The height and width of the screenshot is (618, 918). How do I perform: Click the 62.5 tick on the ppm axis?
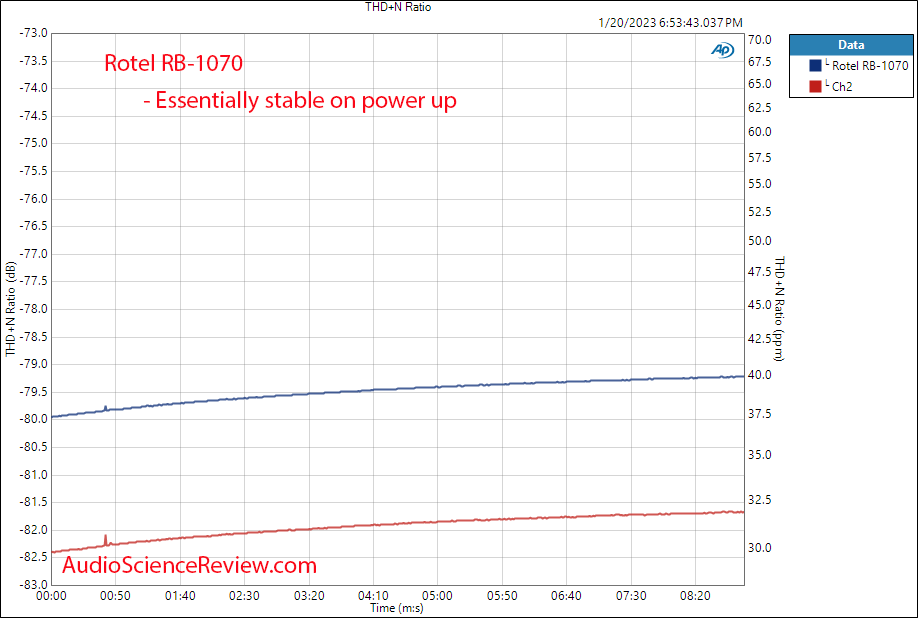click(x=761, y=108)
